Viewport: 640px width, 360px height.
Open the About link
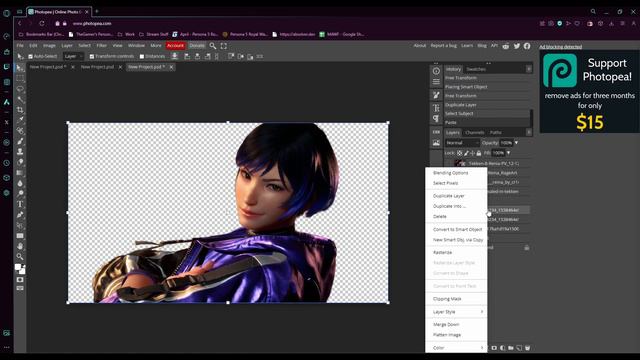pos(420,46)
